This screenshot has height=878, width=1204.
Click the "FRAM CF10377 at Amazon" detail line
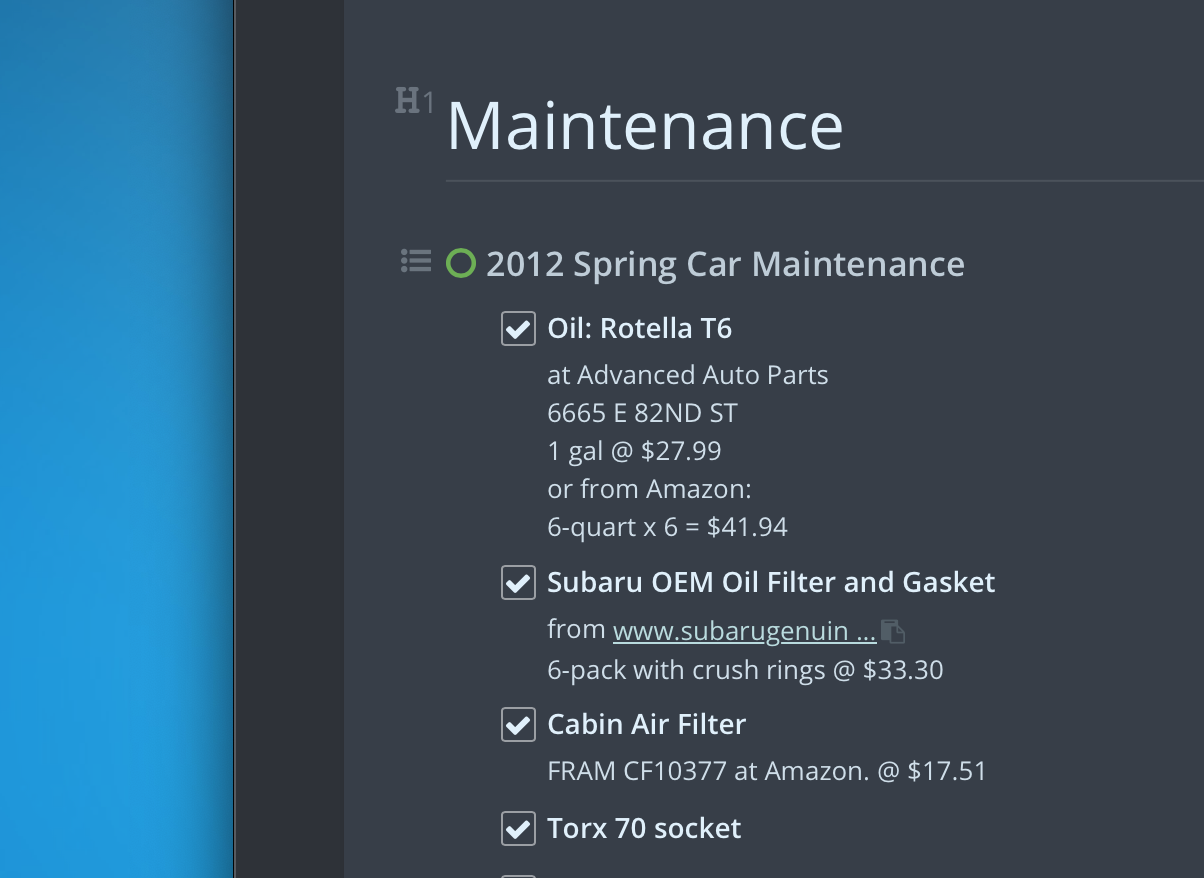tap(765, 770)
